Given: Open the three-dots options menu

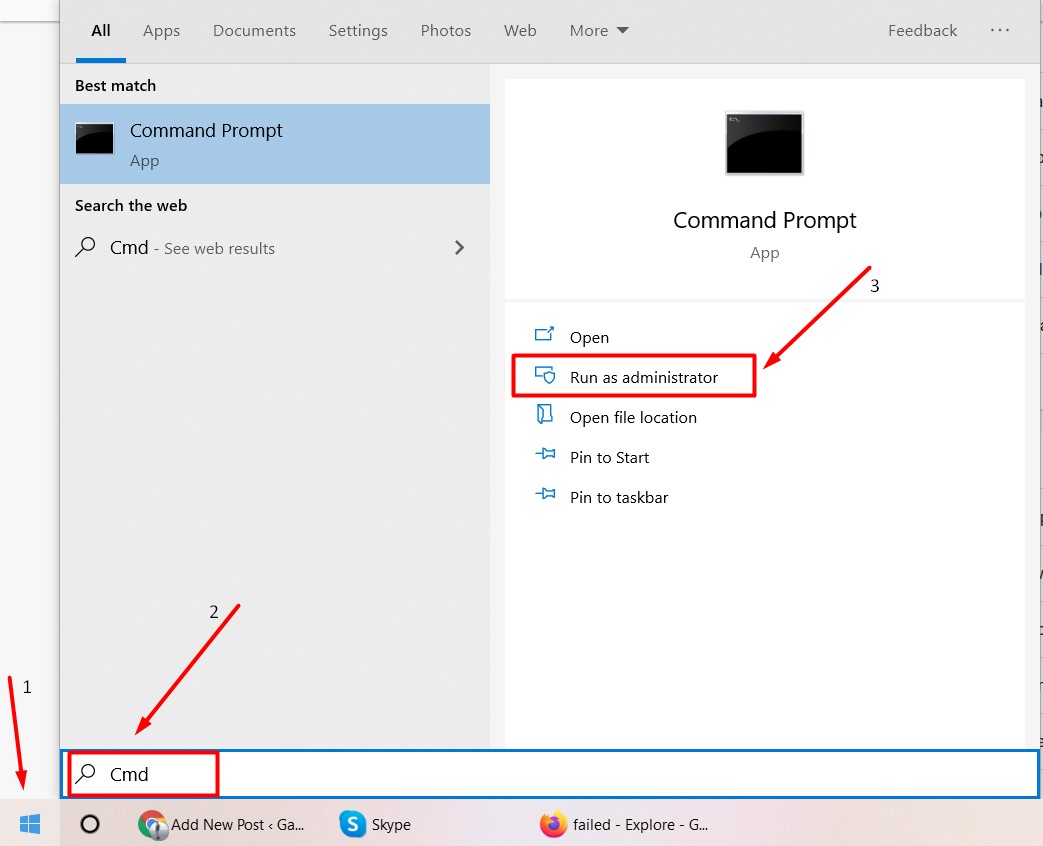Looking at the screenshot, I should (x=1000, y=30).
